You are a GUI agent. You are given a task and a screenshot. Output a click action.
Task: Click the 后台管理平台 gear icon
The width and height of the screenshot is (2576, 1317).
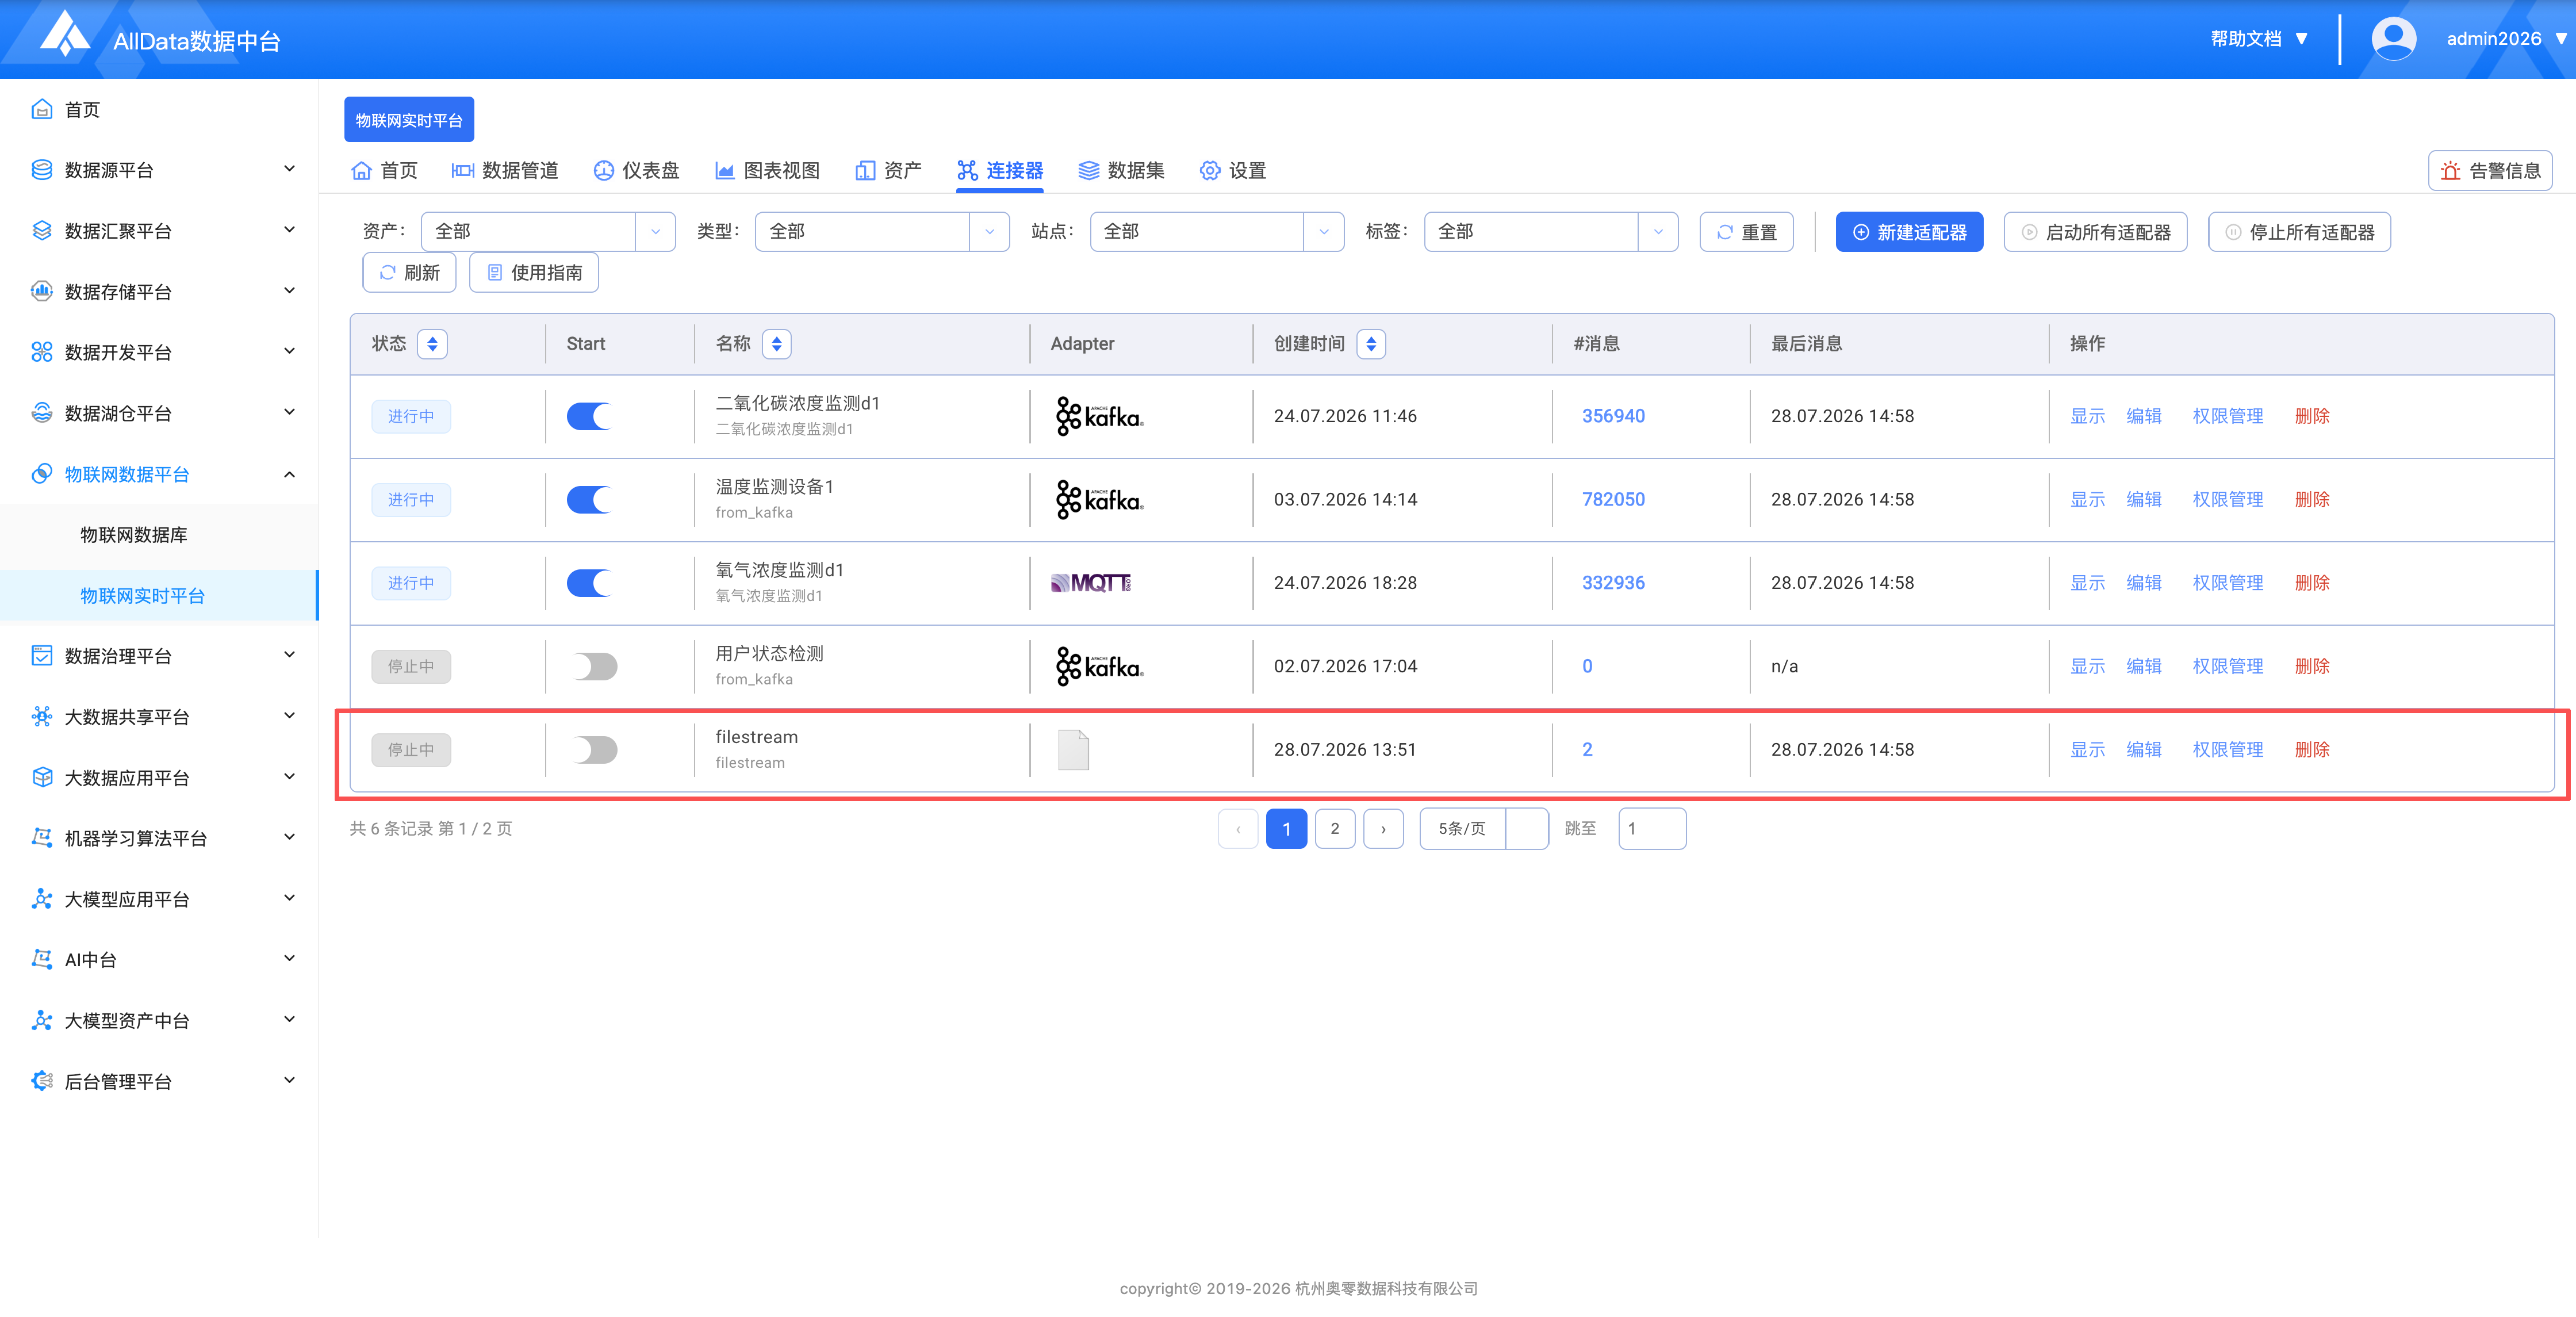[42, 1081]
